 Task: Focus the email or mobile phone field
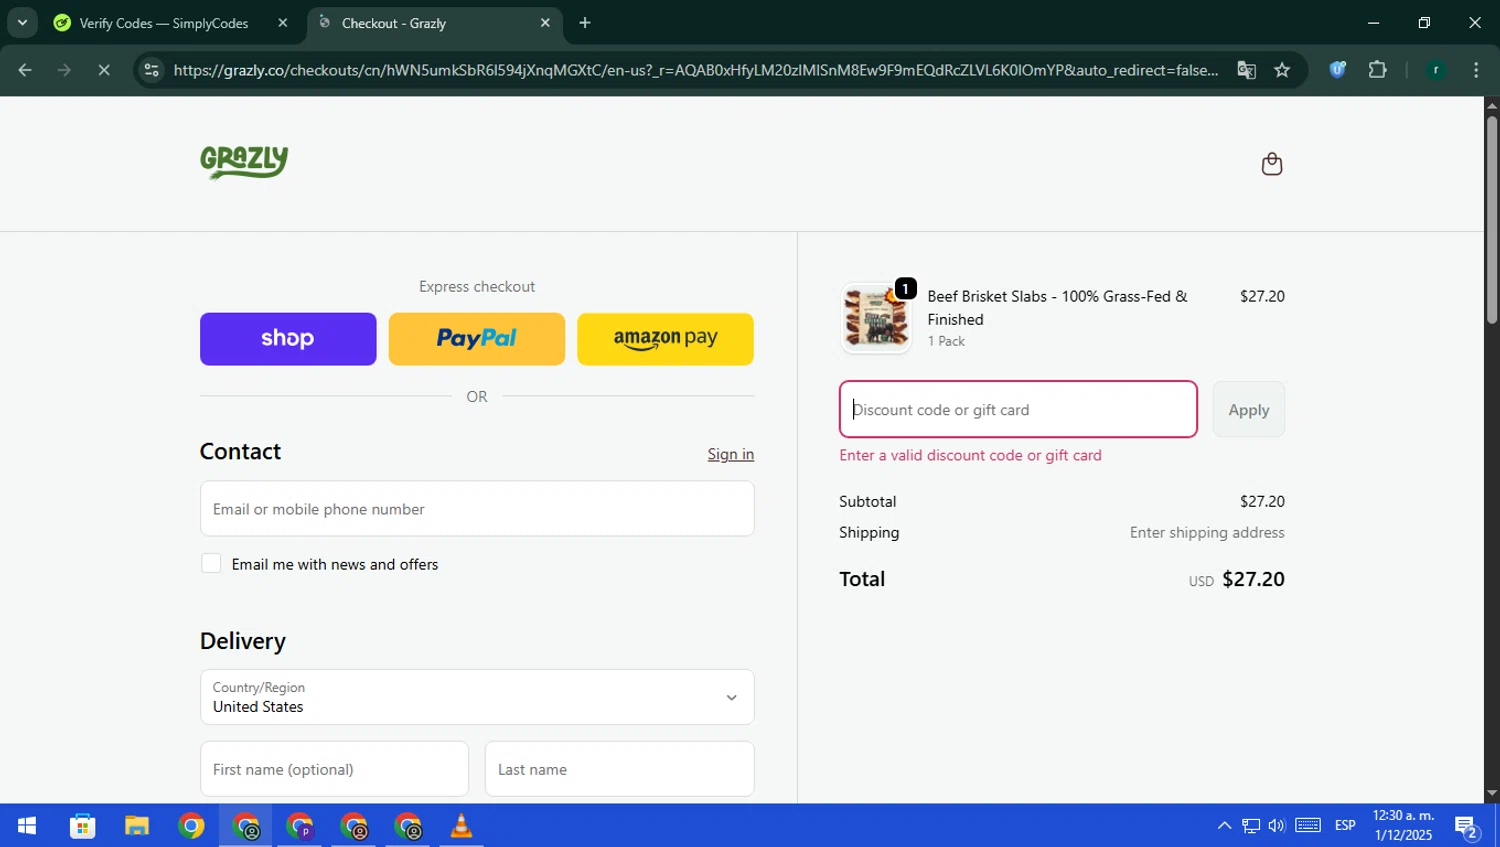tap(477, 509)
